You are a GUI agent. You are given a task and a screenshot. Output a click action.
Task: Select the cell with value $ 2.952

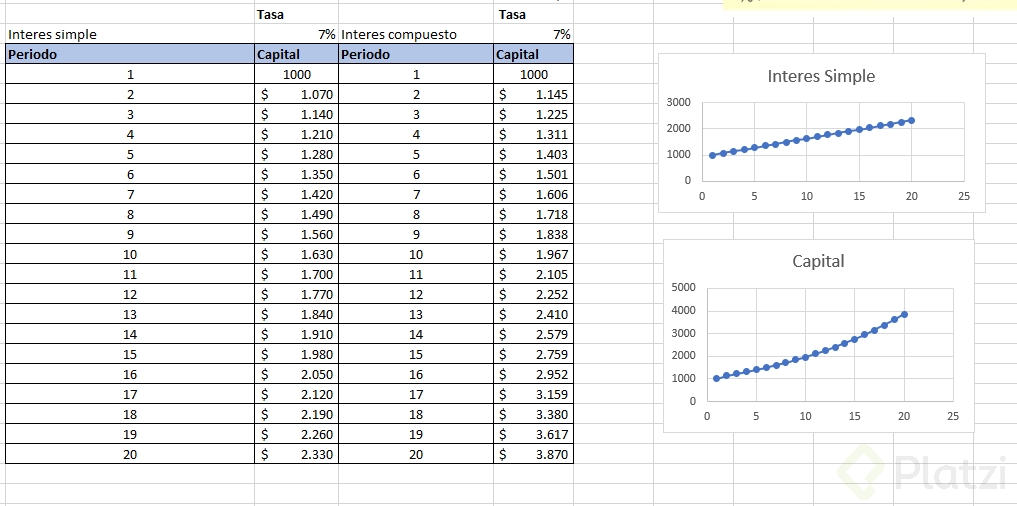pyautogui.click(x=534, y=374)
